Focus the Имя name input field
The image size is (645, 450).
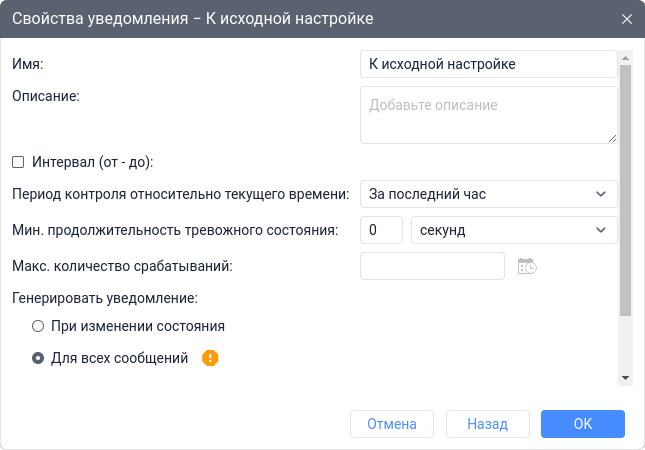tap(489, 64)
